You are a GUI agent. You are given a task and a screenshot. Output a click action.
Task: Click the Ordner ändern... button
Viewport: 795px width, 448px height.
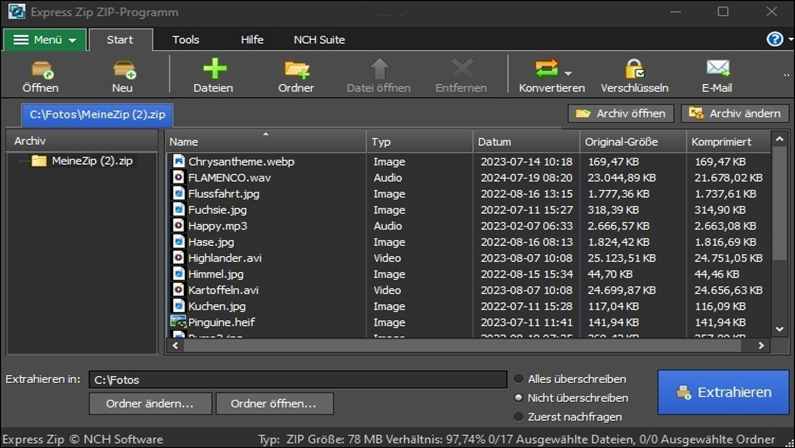point(150,403)
